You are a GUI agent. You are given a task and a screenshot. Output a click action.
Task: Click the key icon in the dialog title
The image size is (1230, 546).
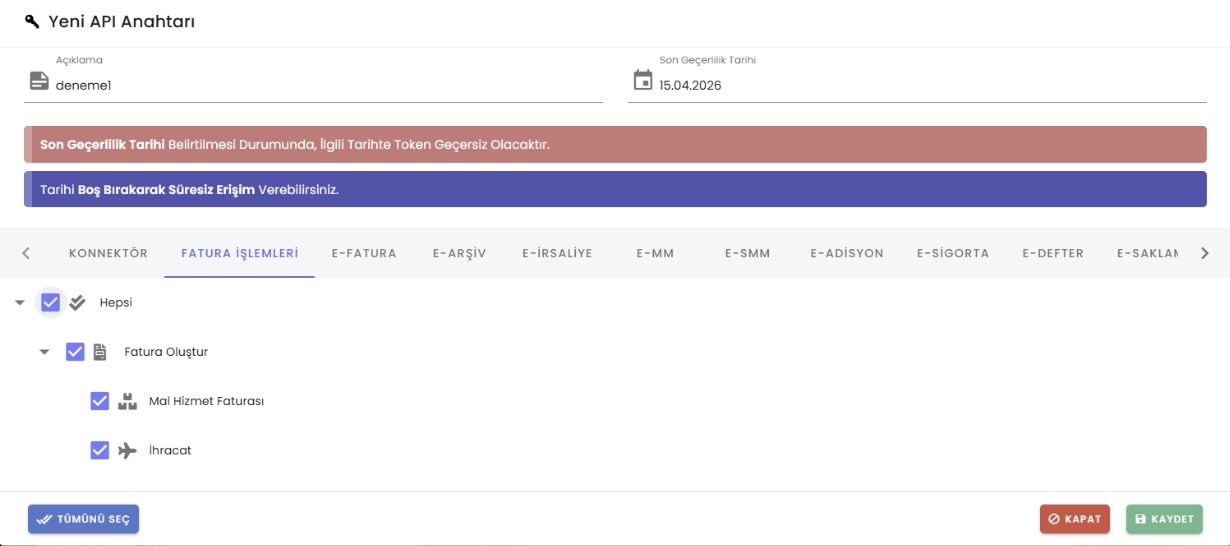(32, 21)
